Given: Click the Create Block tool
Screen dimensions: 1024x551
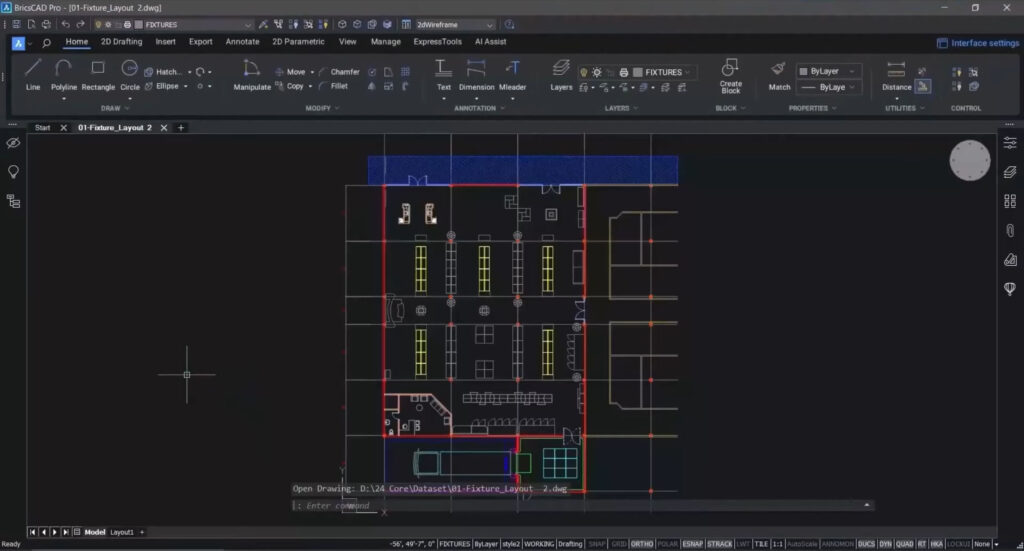Looking at the screenshot, I should click(730, 76).
